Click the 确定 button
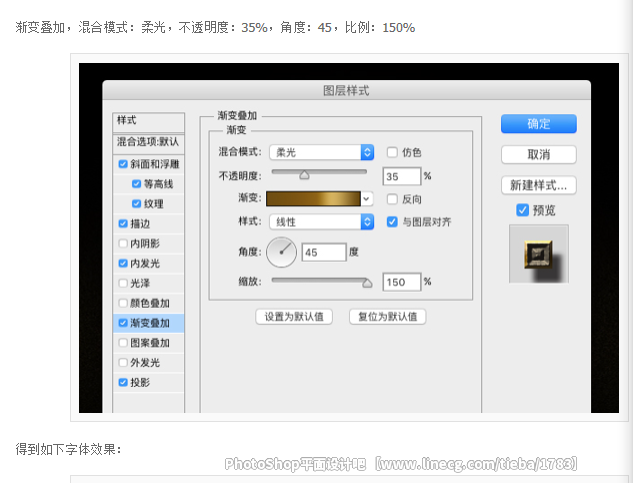Screen dimensions: 633x483 (539, 124)
